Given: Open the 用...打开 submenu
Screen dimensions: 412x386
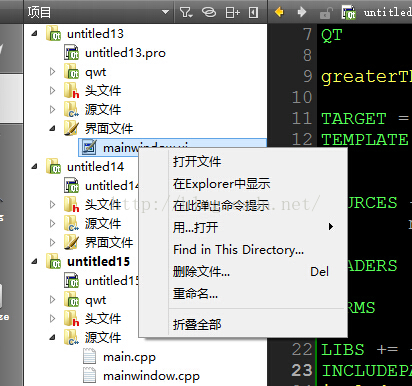Looking at the screenshot, I should [243, 228].
